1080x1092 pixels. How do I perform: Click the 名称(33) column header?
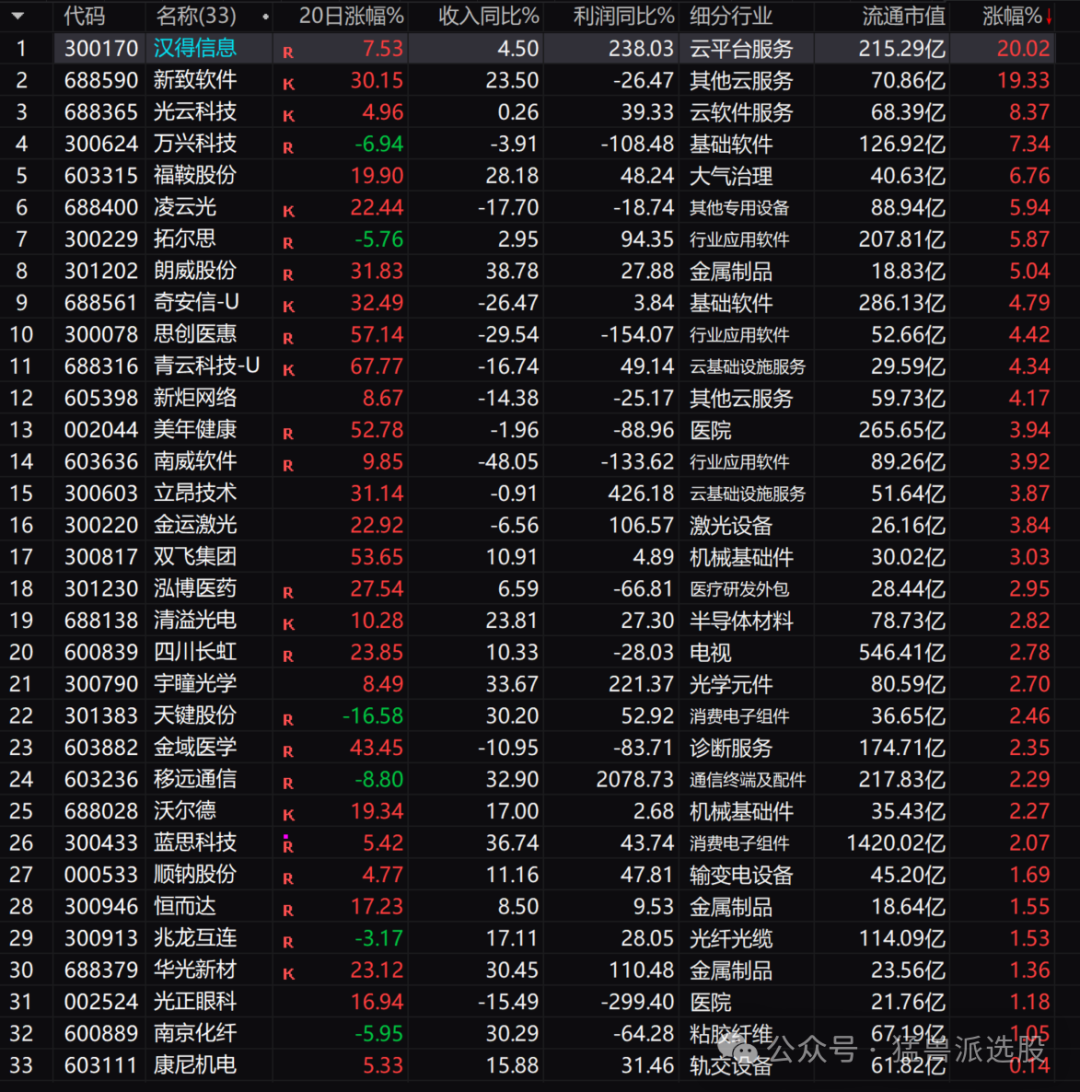196,15
